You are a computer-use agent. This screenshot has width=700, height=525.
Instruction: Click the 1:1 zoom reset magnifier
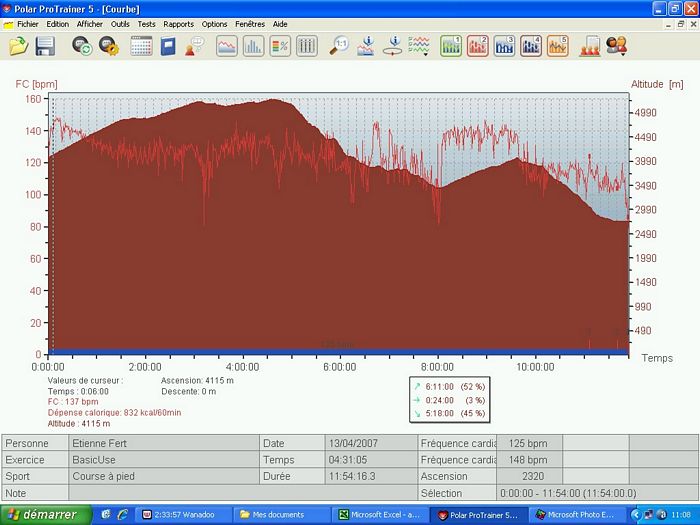click(x=340, y=46)
